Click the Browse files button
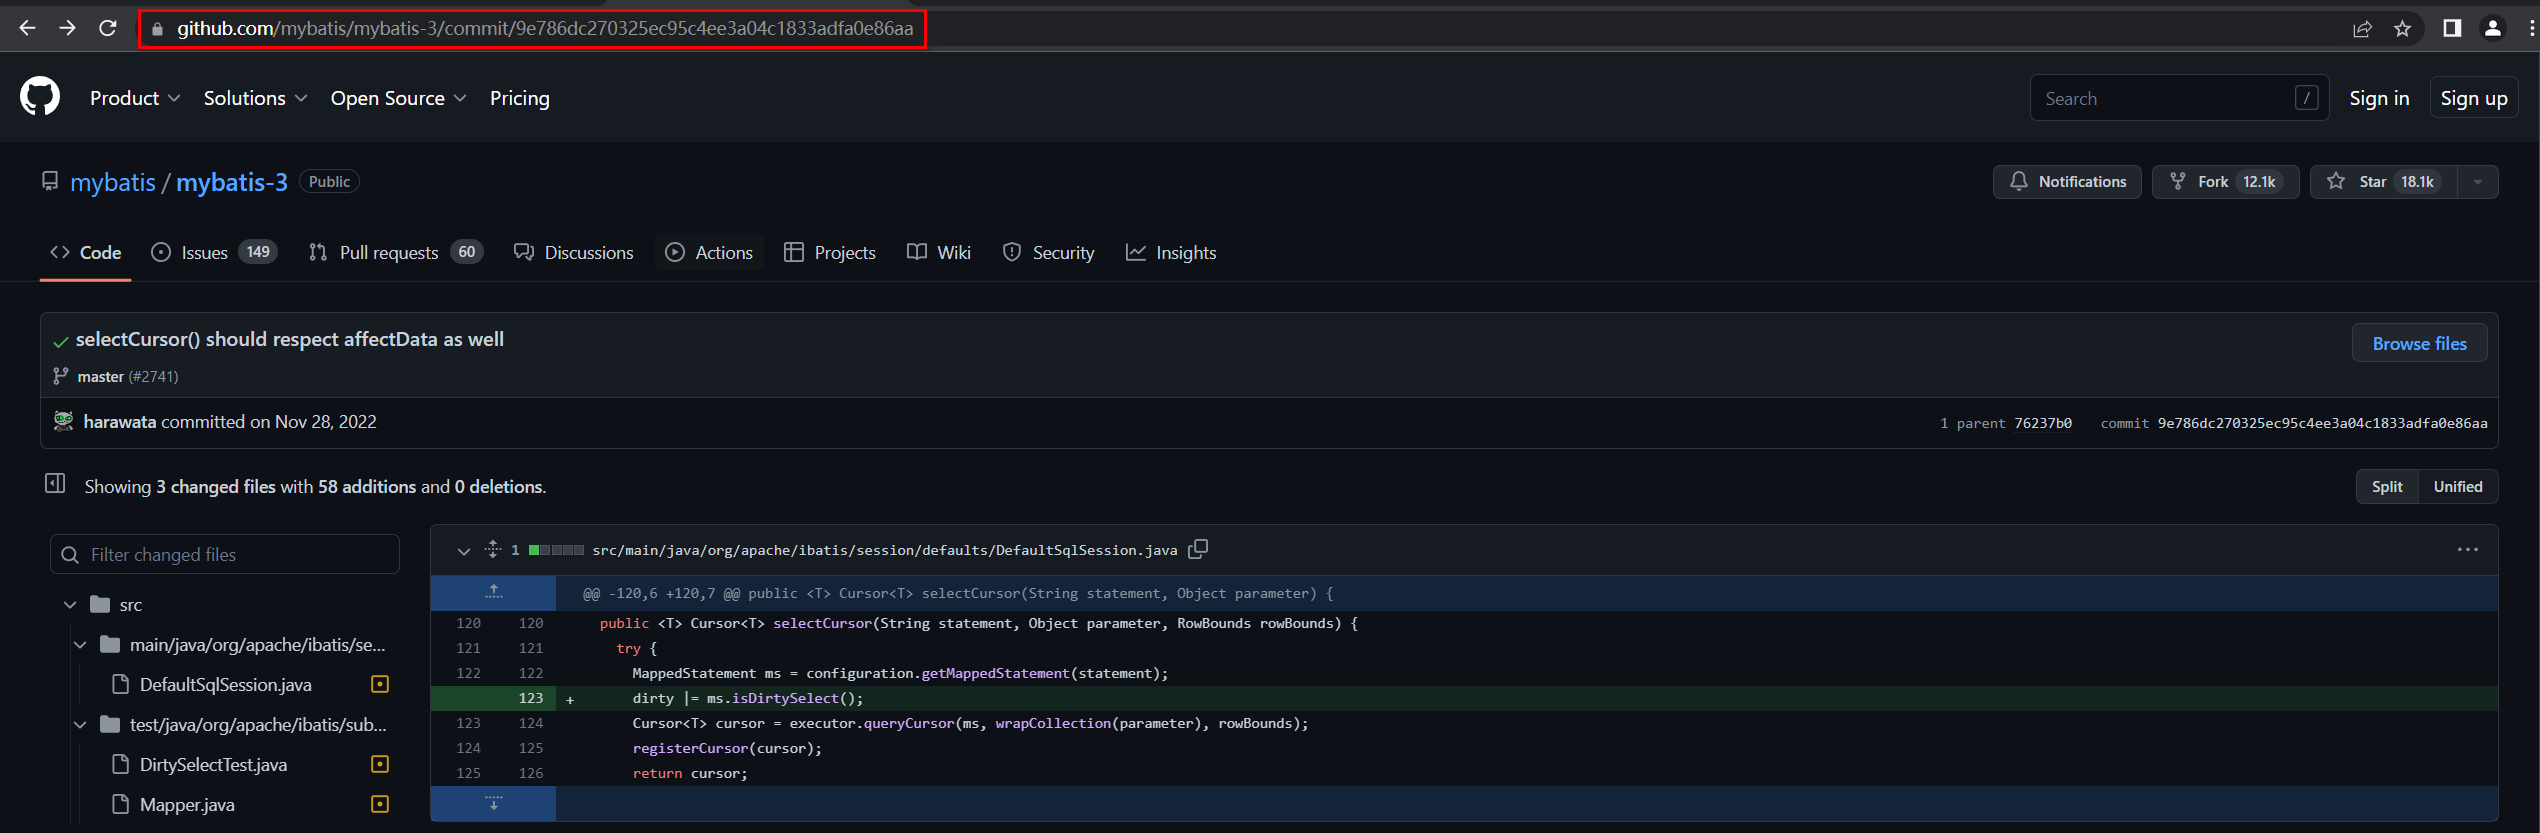Image resolution: width=2540 pixels, height=833 pixels. 2419,343
